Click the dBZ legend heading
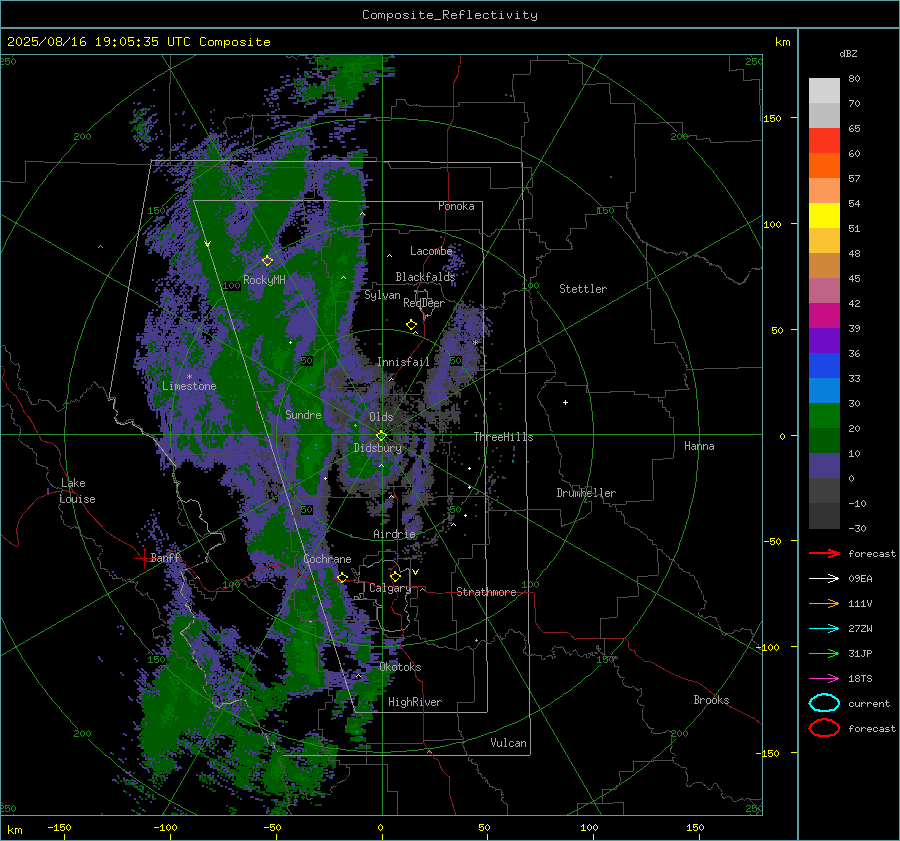Screen dimensions: 900x841 (848, 53)
